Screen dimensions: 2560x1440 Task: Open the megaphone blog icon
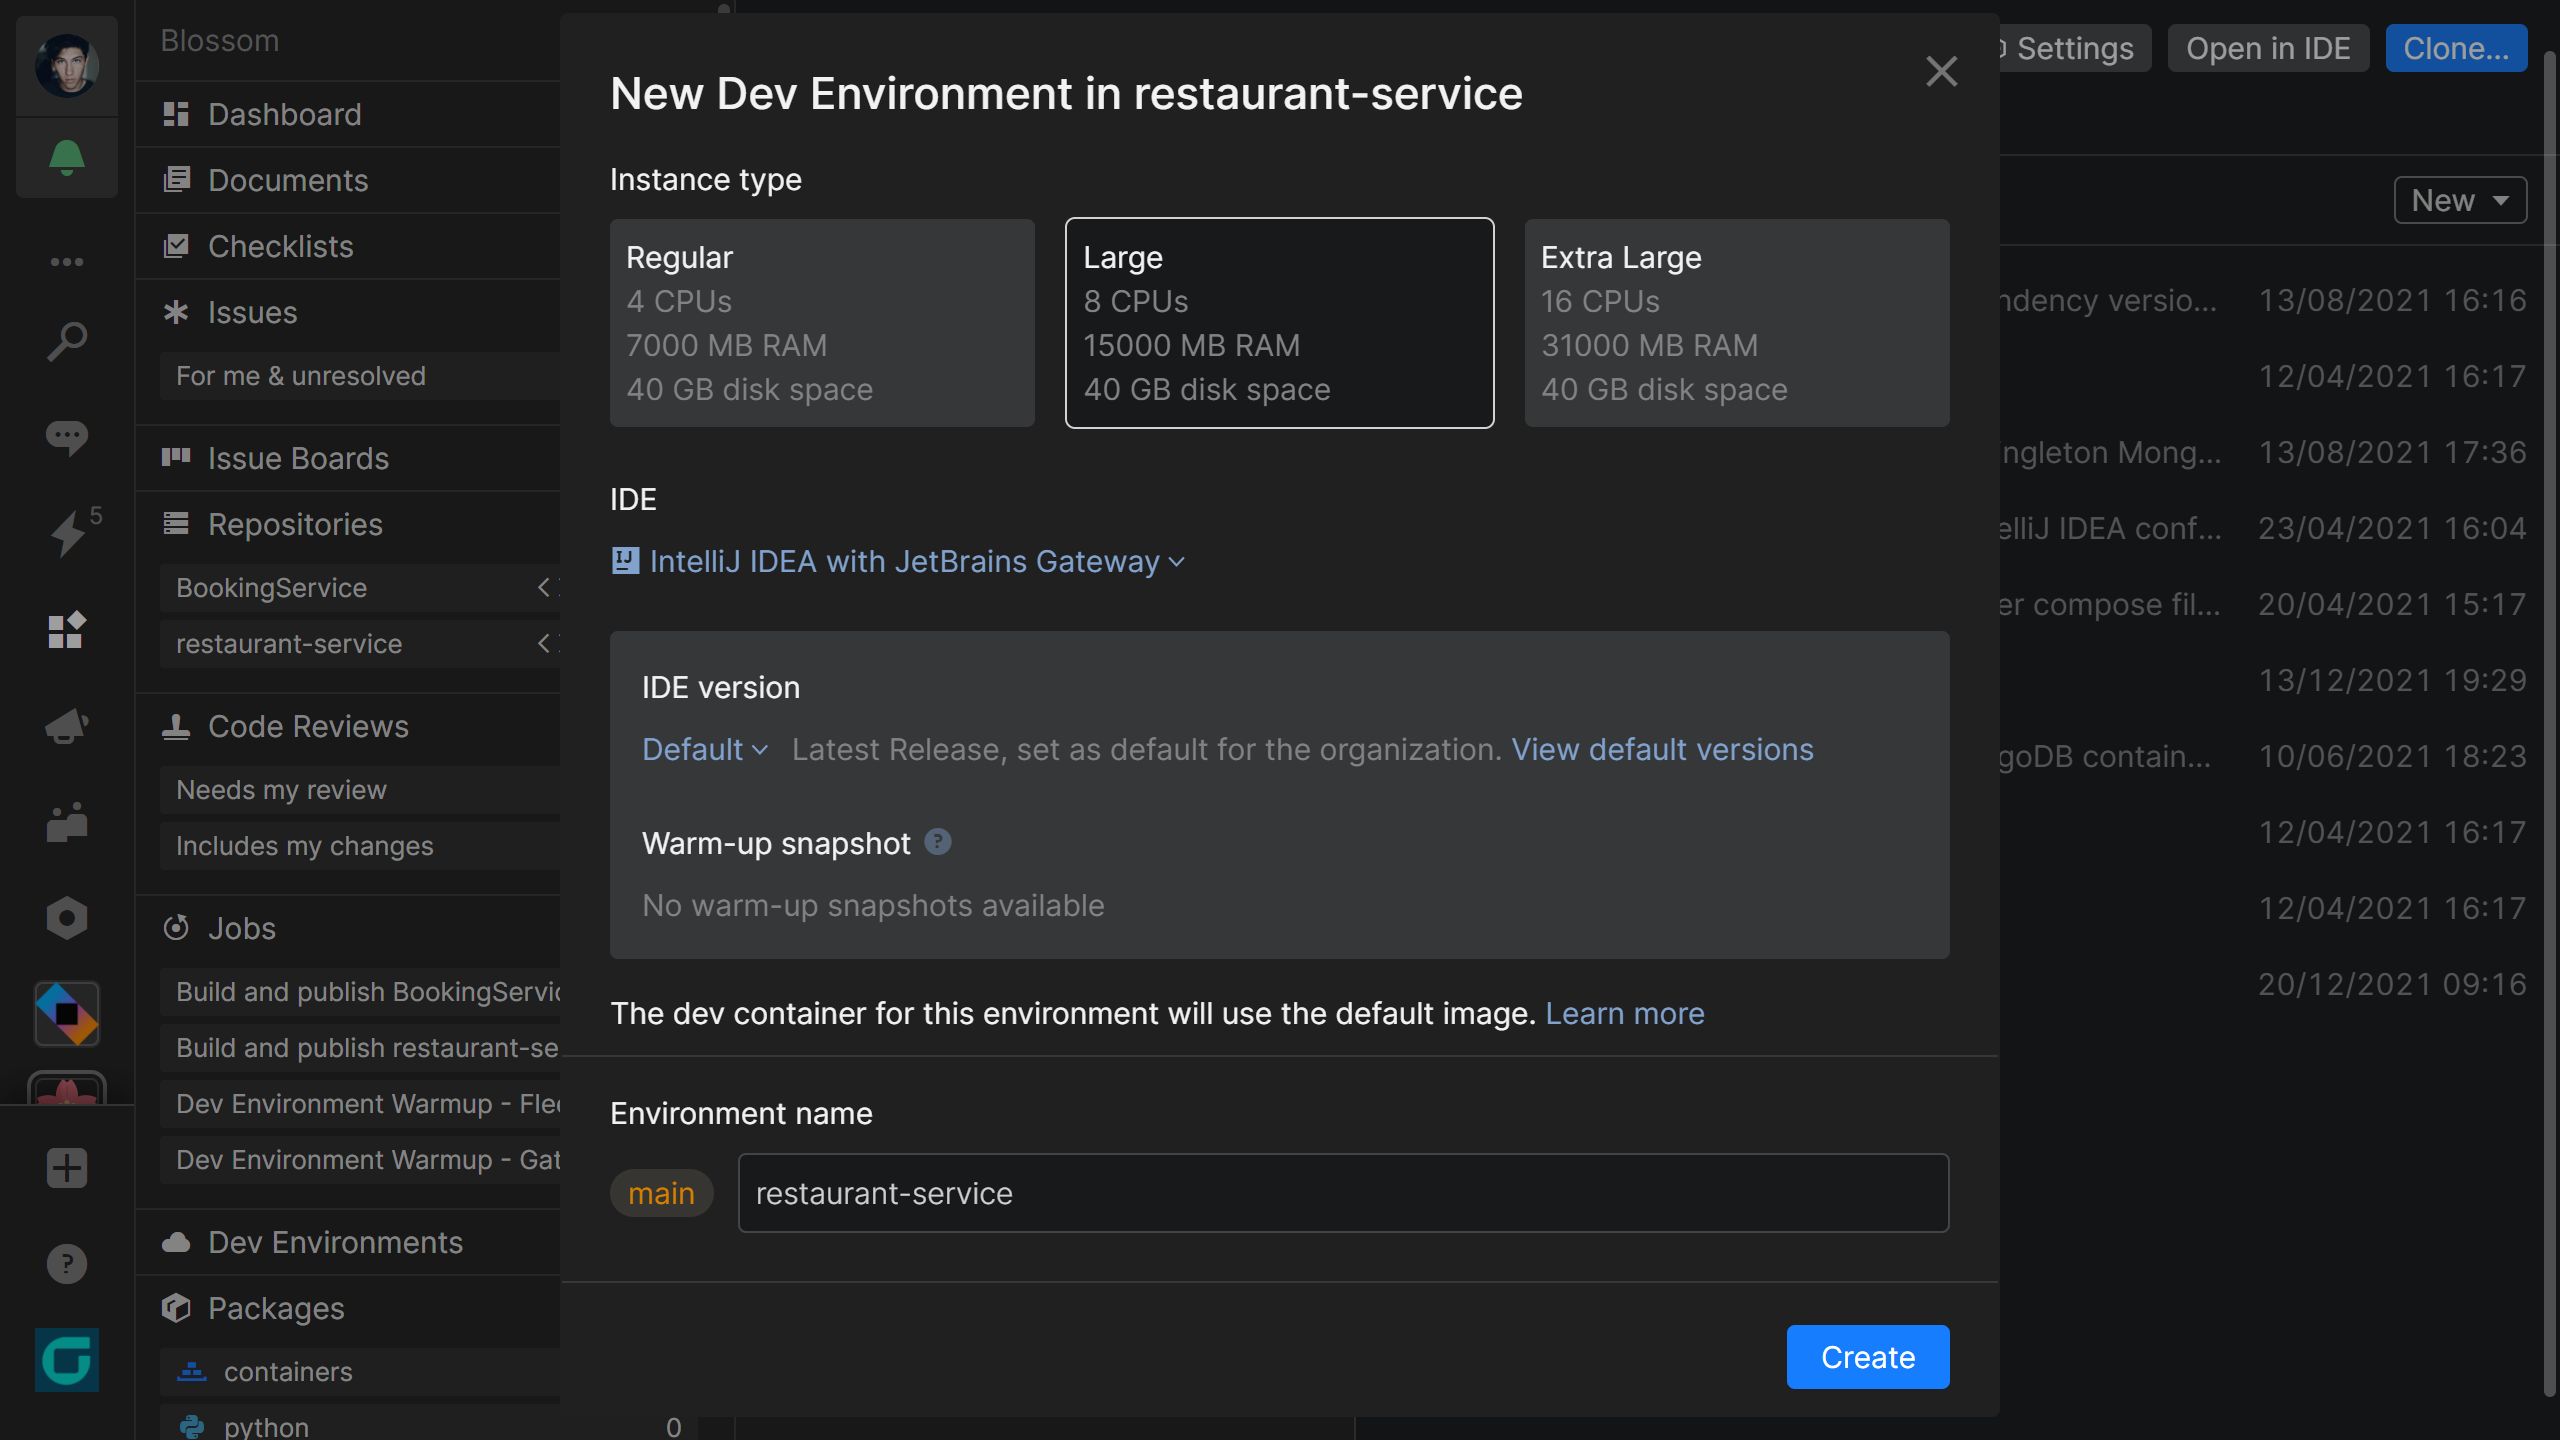pyautogui.click(x=66, y=725)
